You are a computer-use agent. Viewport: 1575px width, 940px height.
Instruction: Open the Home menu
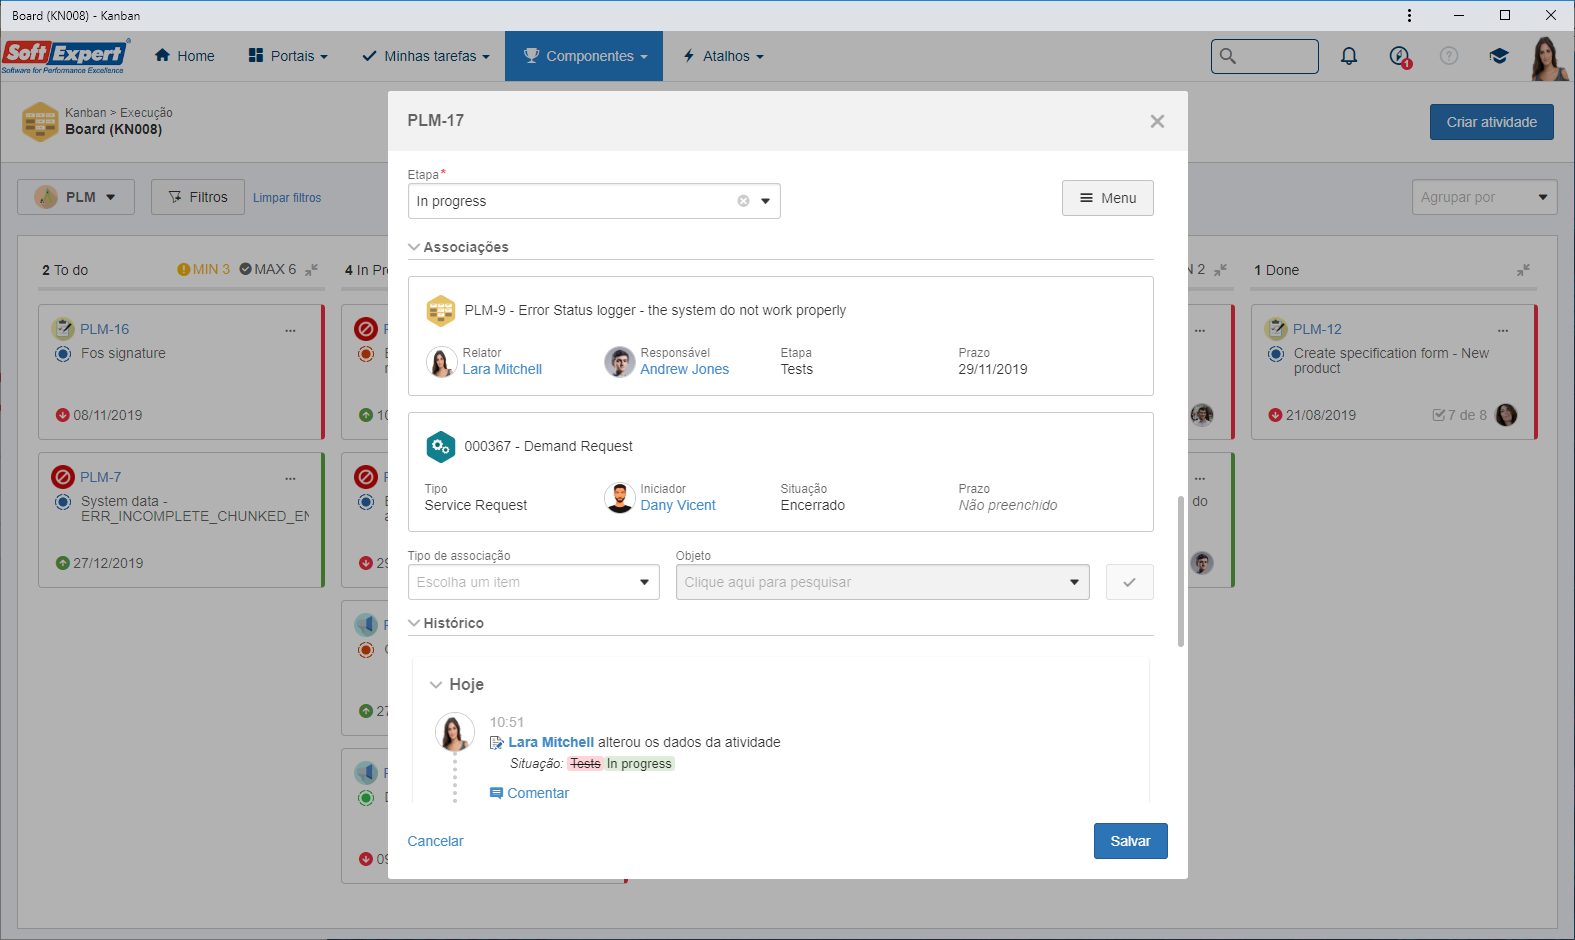click(185, 56)
